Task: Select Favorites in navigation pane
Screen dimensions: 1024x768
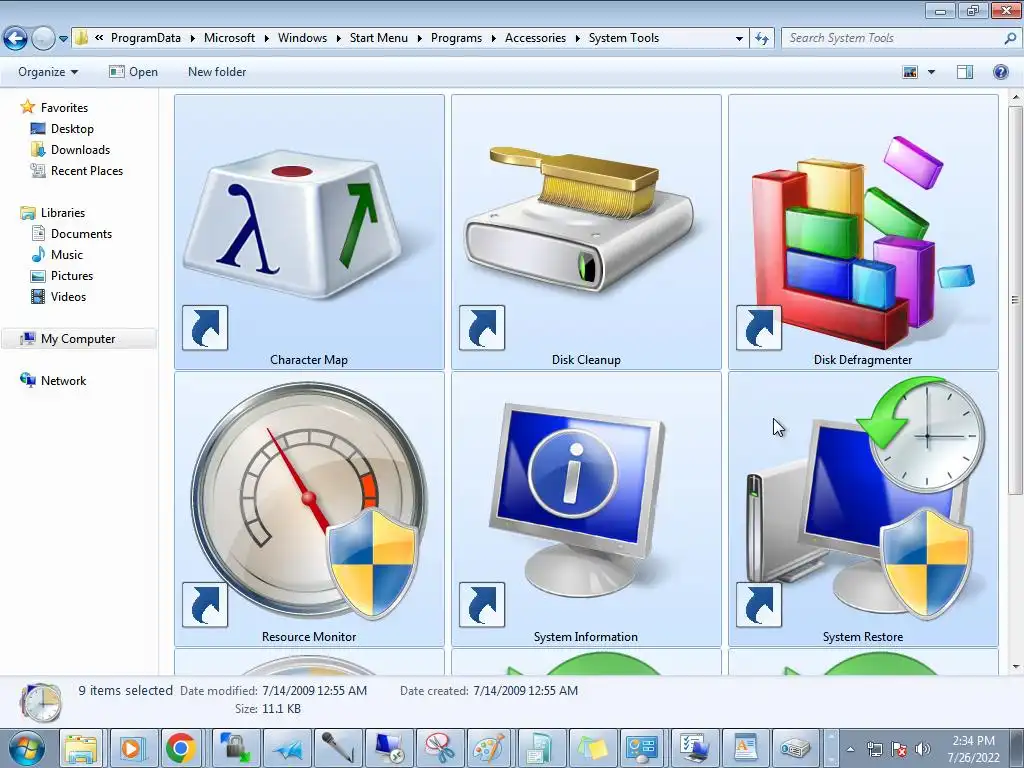Action: tap(64, 108)
